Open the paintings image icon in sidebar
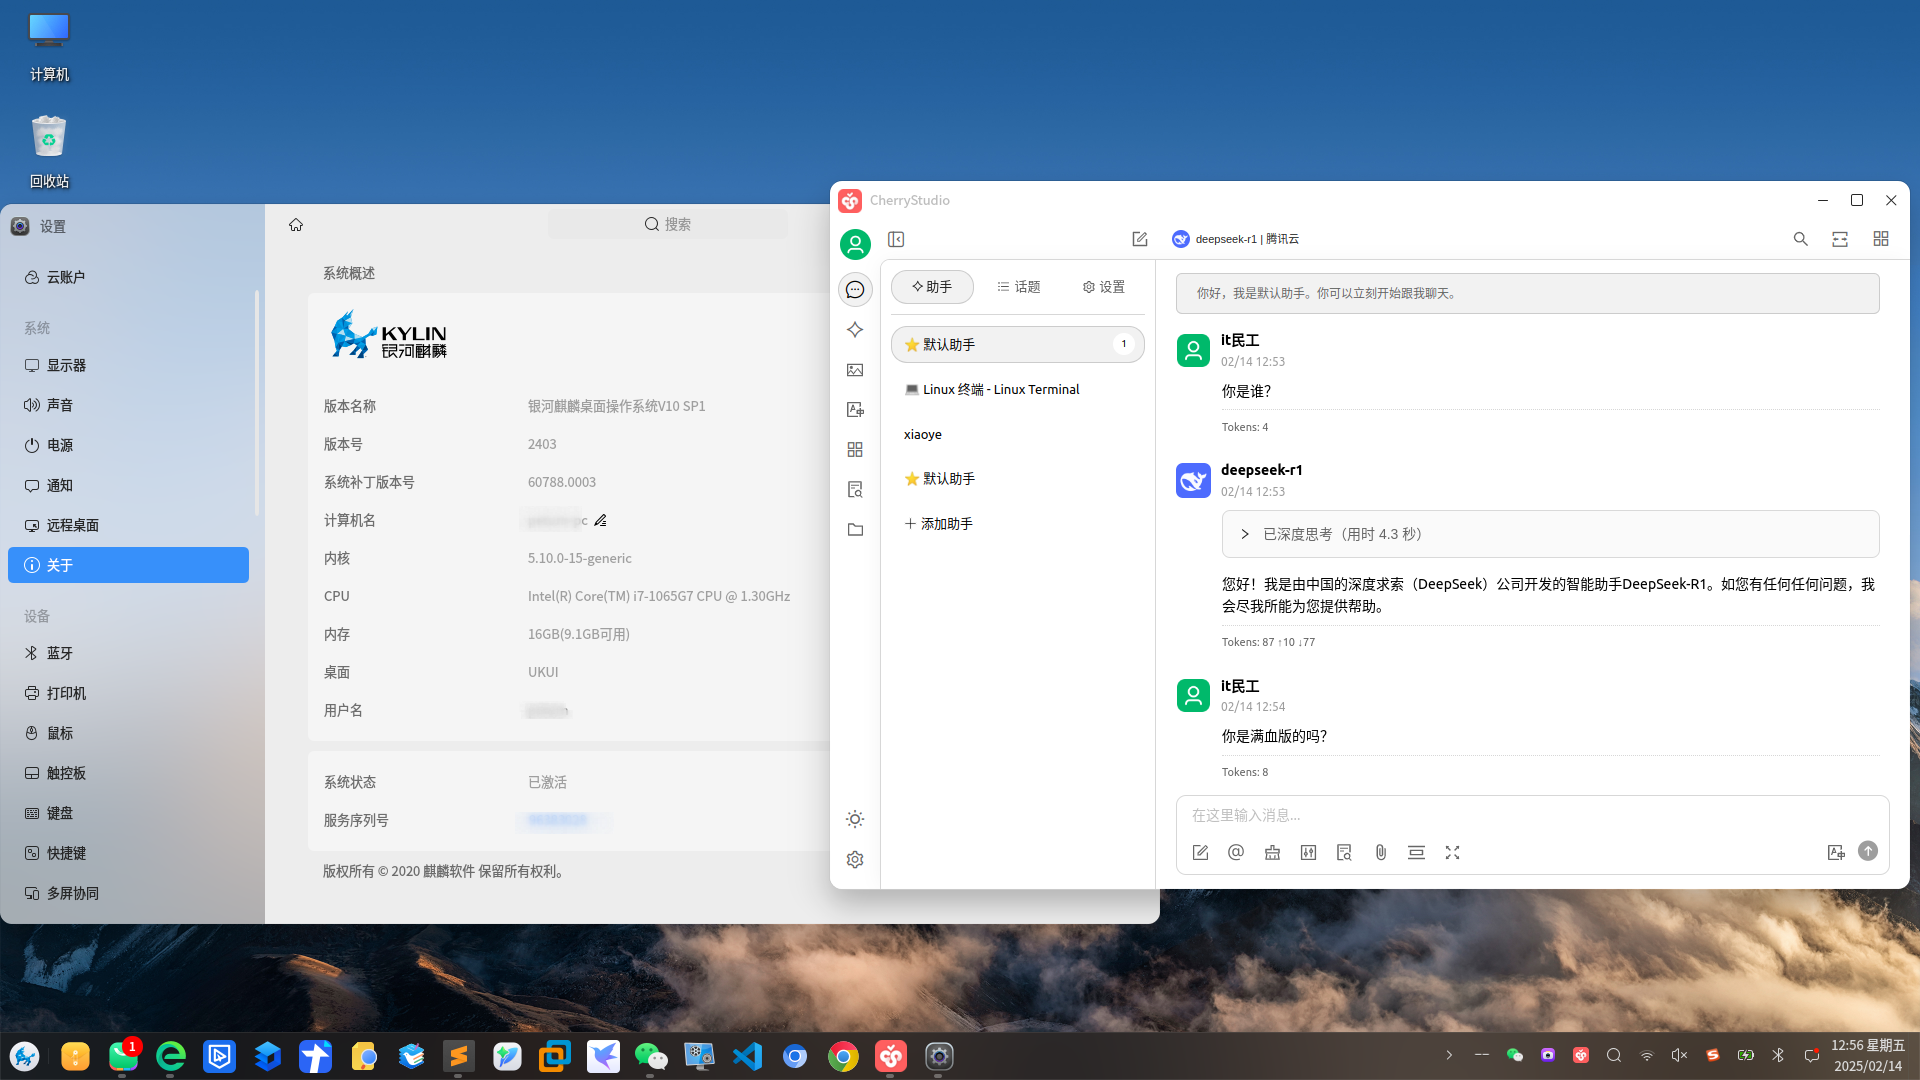Screen dimensions: 1920x1080 pos(855,370)
